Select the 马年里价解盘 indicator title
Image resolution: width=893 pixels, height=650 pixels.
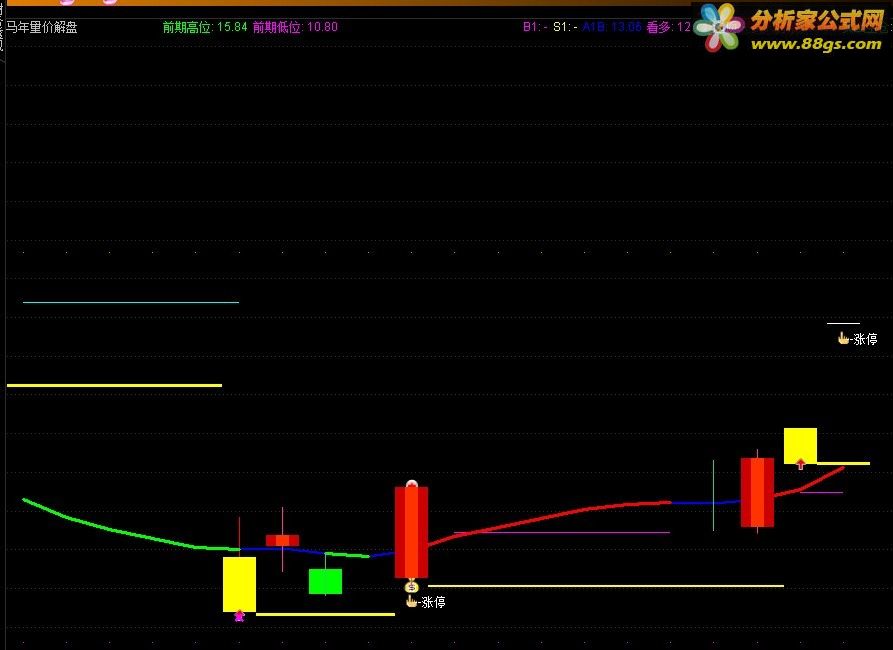pyautogui.click(x=41, y=27)
